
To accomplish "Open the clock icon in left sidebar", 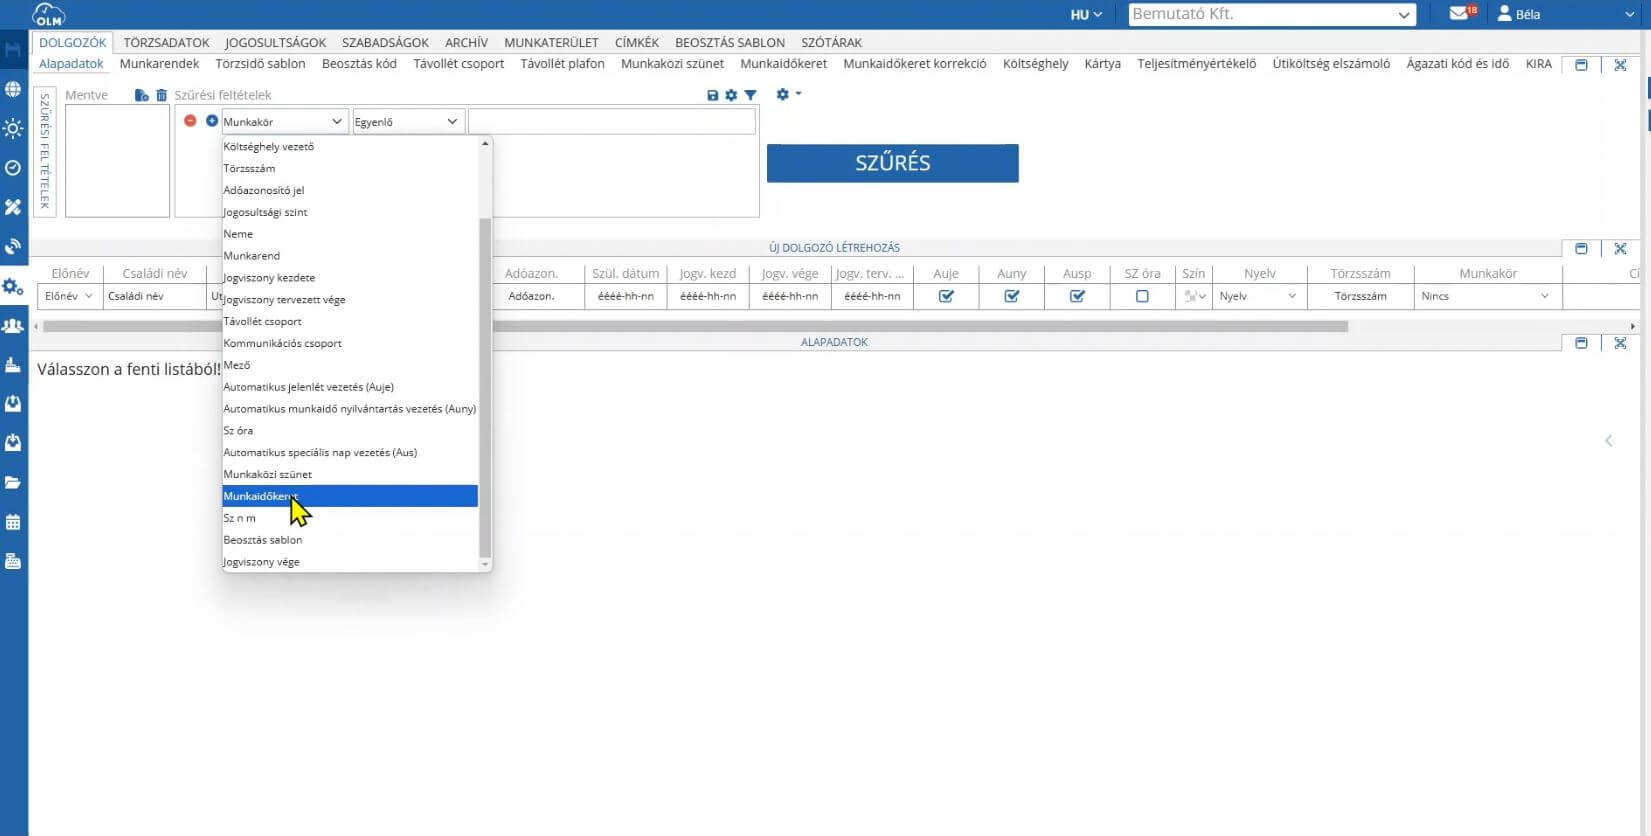I will coord(13,168).
